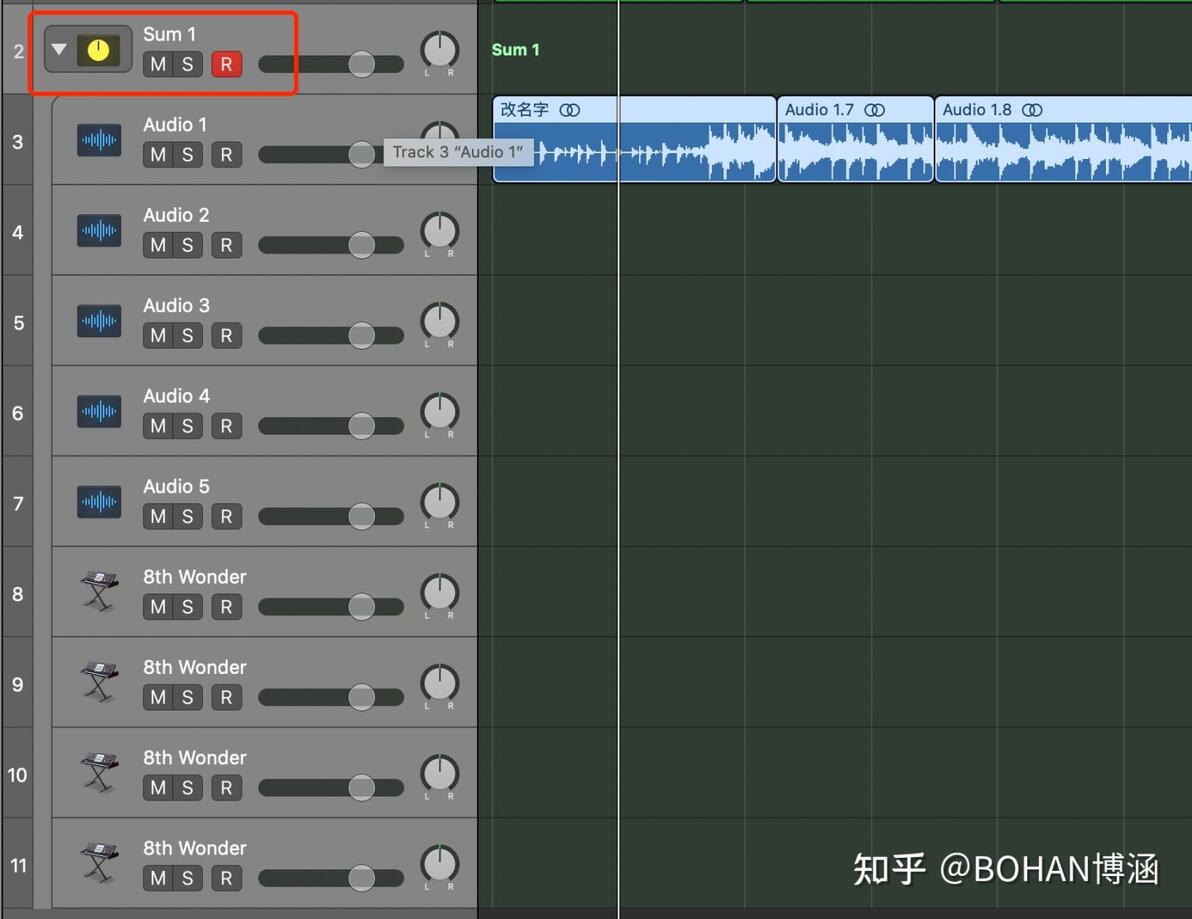Click the Audio 5 waveform track icon
The height and width of the screenshot is (919, 1192).
click(x=99, y=502)
